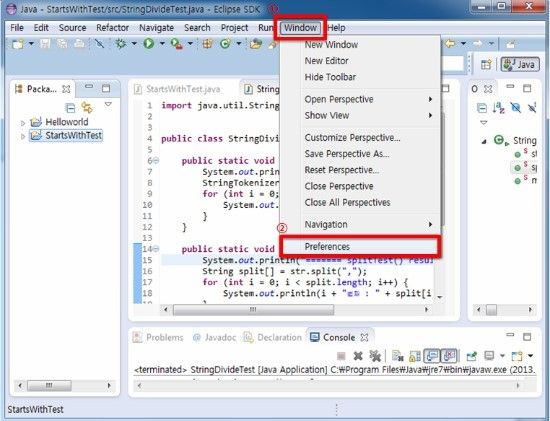Close the Package Explorer tab
The image size is (550, 421).
pyautogui.click(x=66, y=89)
